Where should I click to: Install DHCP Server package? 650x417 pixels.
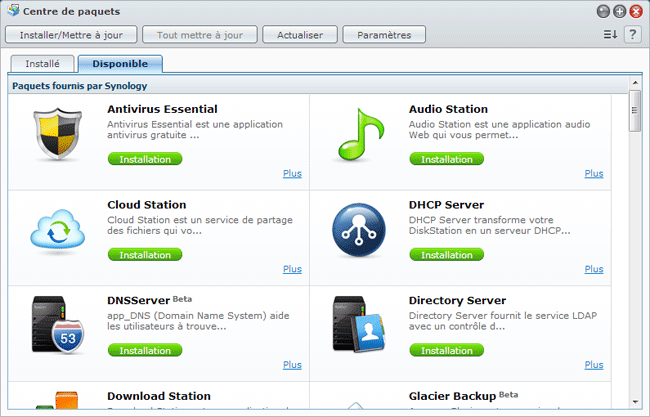click(447, 255)
